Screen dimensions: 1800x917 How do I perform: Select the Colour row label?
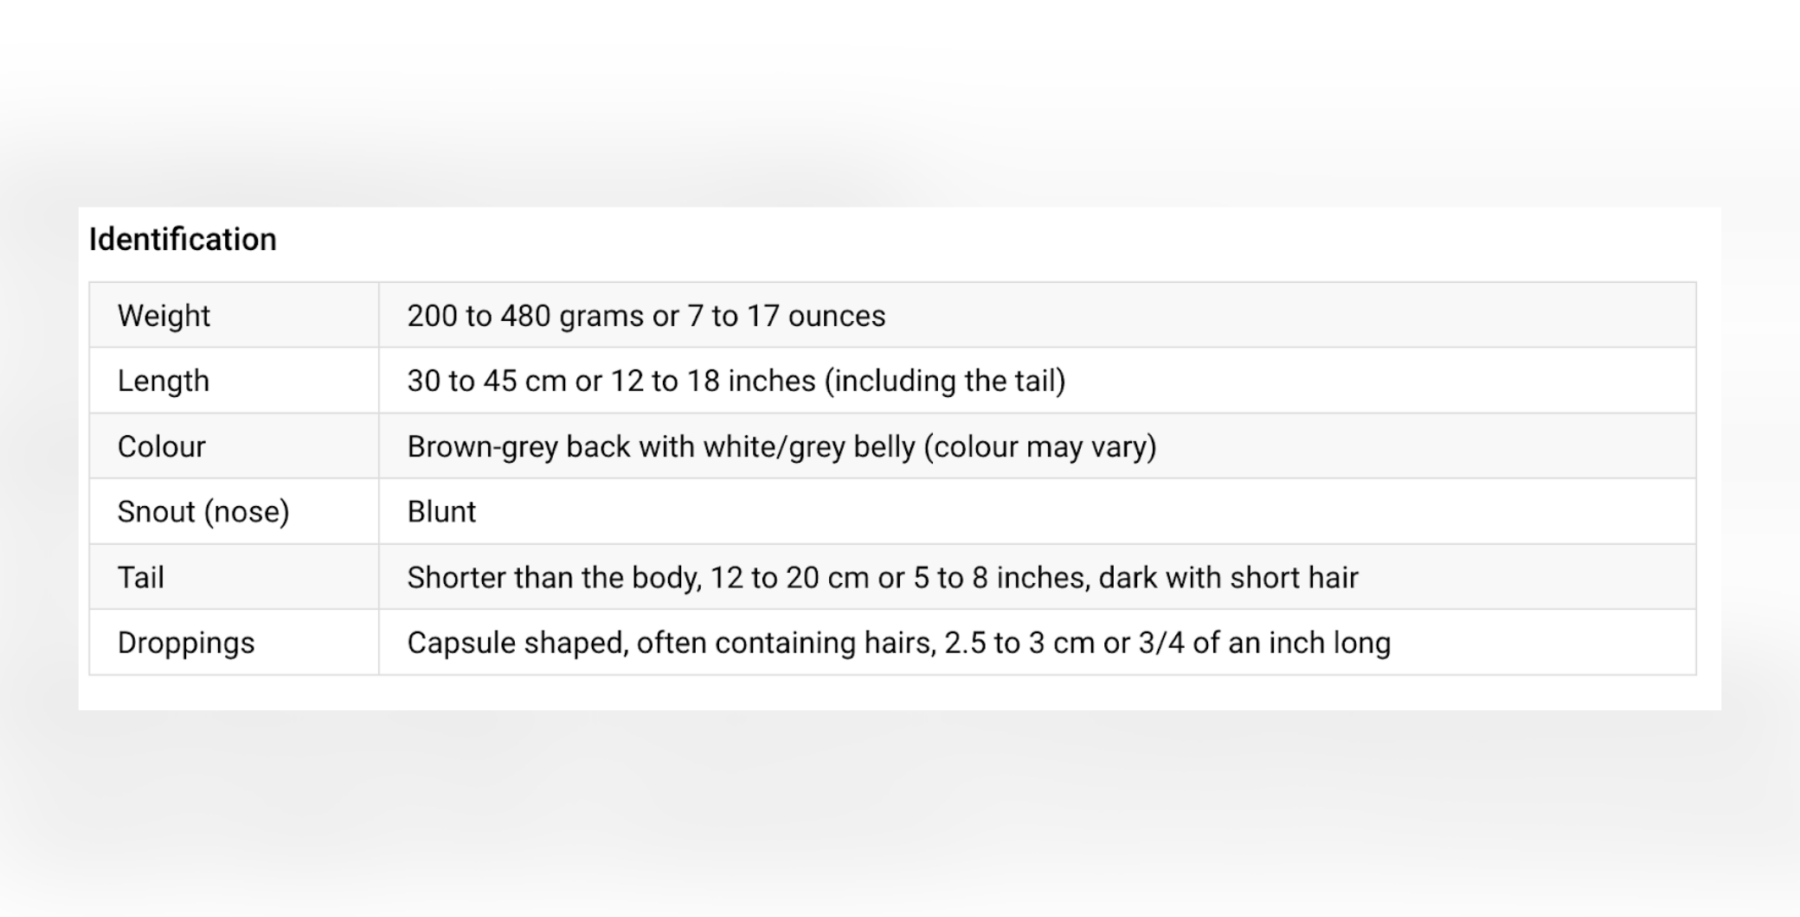click(161, 446)
